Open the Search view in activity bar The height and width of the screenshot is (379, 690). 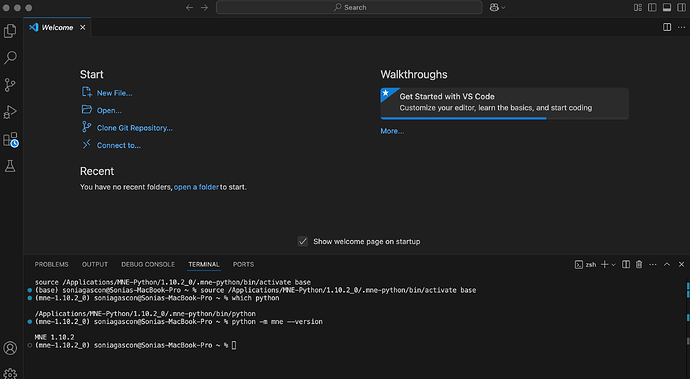click(x=10, y=58)
